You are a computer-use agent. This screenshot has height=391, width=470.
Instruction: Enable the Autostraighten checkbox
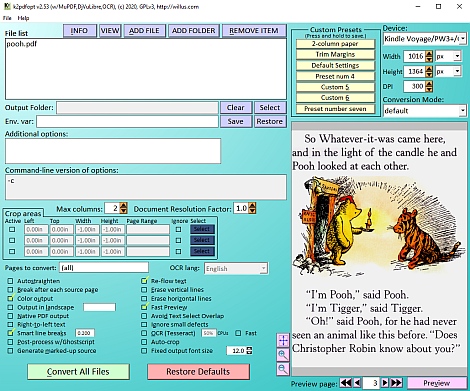[10, 281]
